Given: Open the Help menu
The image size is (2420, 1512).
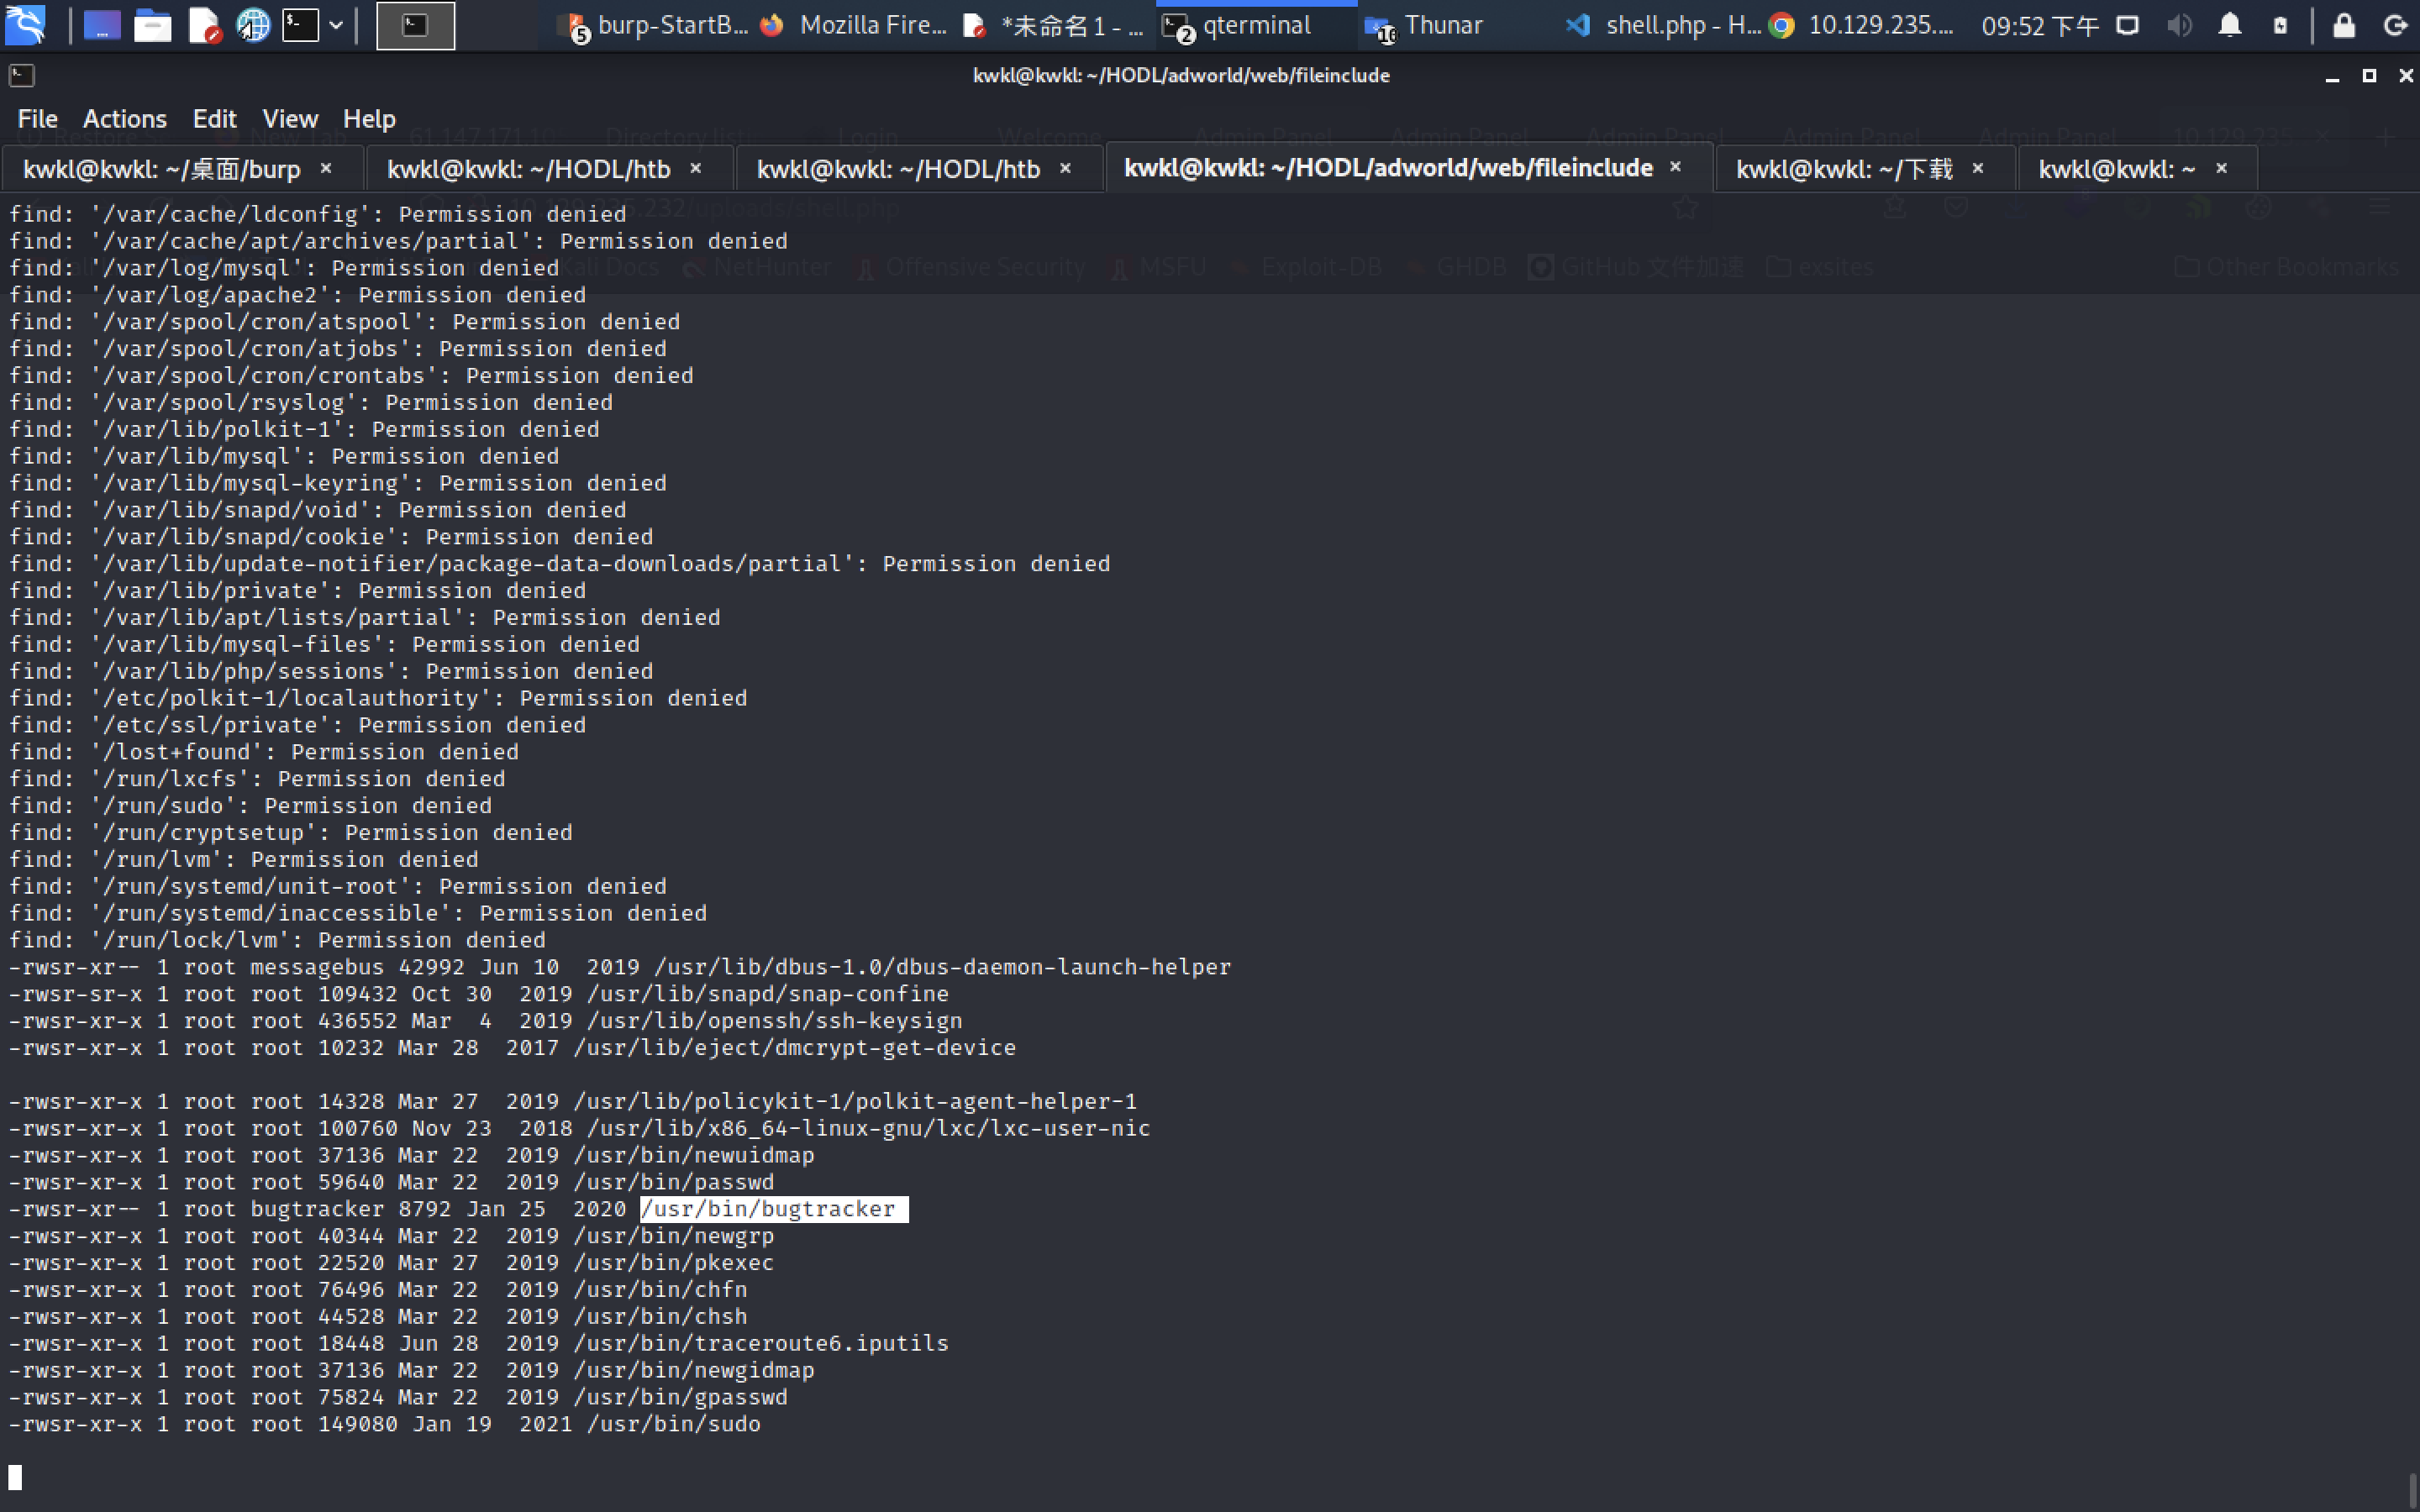Looking at the screenshot, I should (369, 119).
